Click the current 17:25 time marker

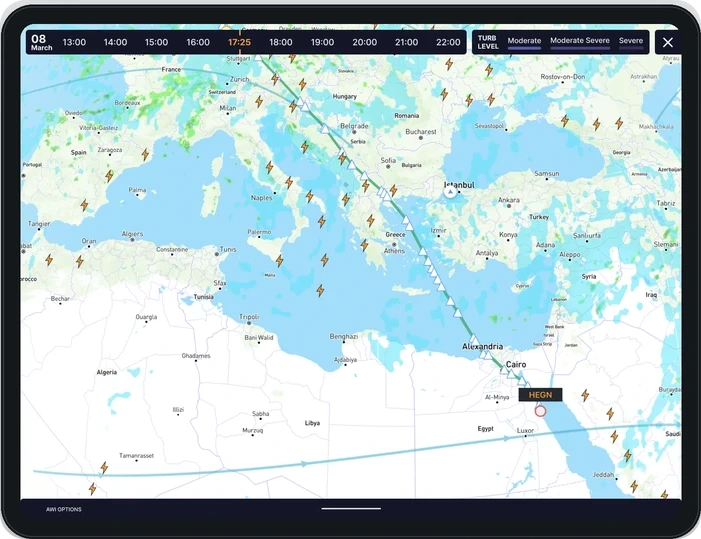click(x=239, y=42)
